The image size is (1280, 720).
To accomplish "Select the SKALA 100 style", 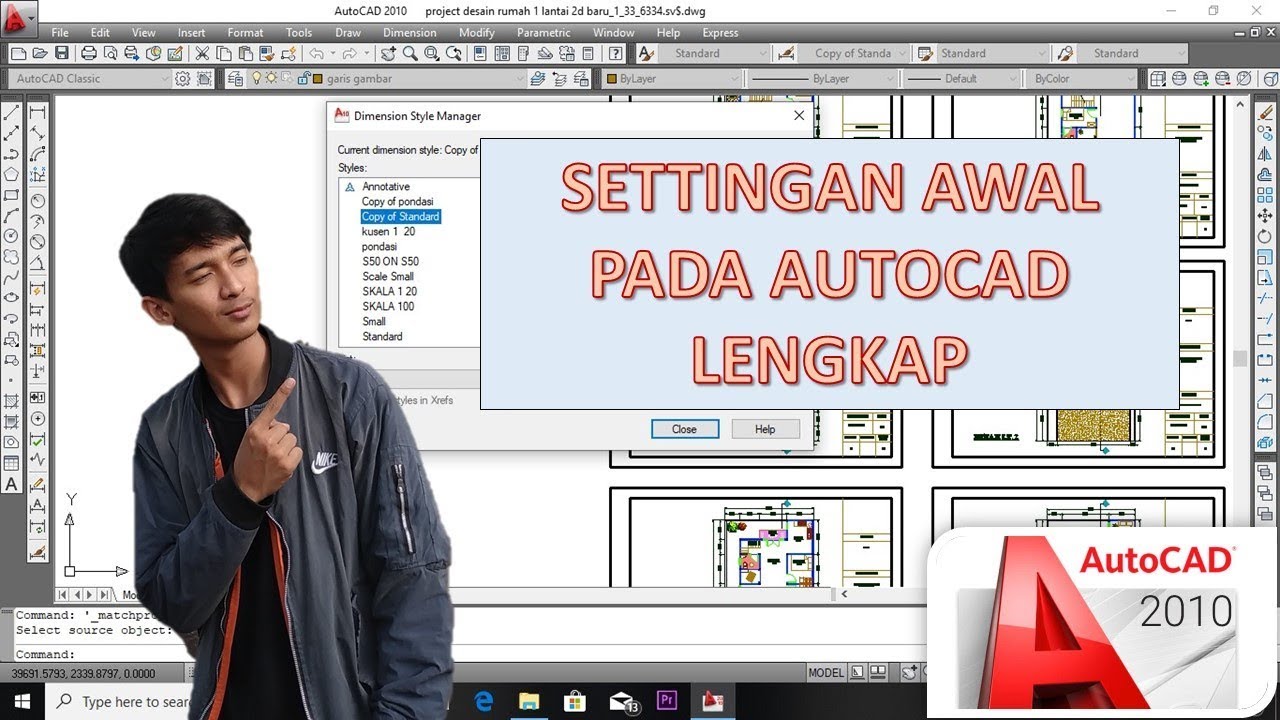I will 388,306.
